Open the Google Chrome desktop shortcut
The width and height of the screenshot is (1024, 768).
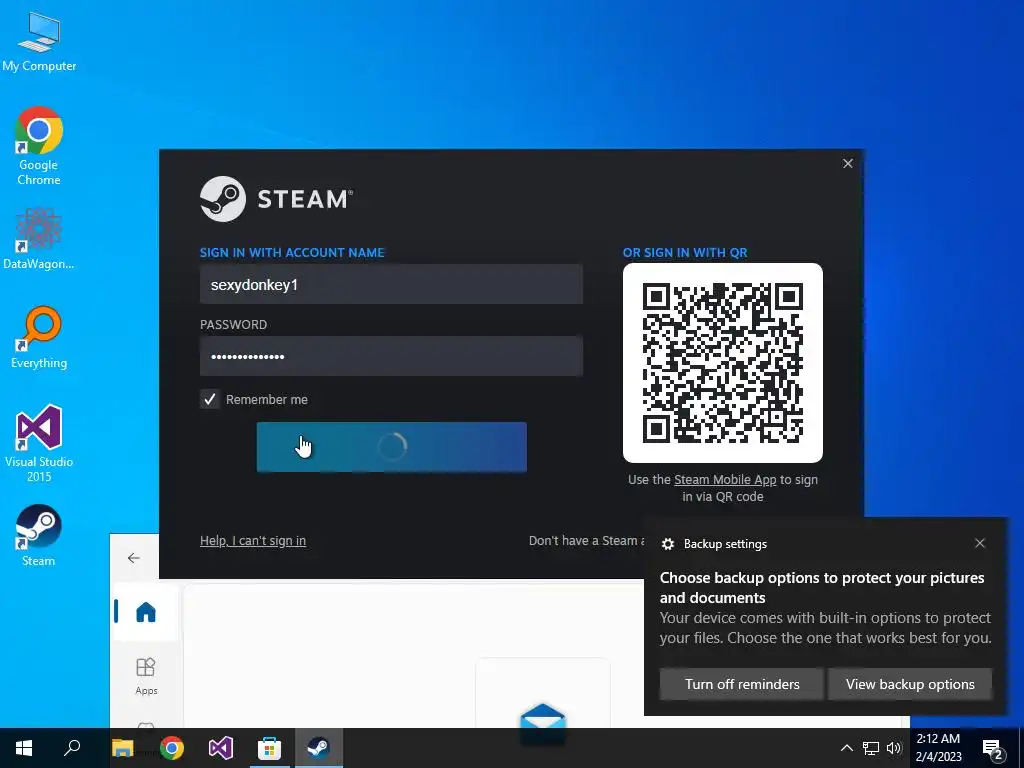[x=39, y=146]
